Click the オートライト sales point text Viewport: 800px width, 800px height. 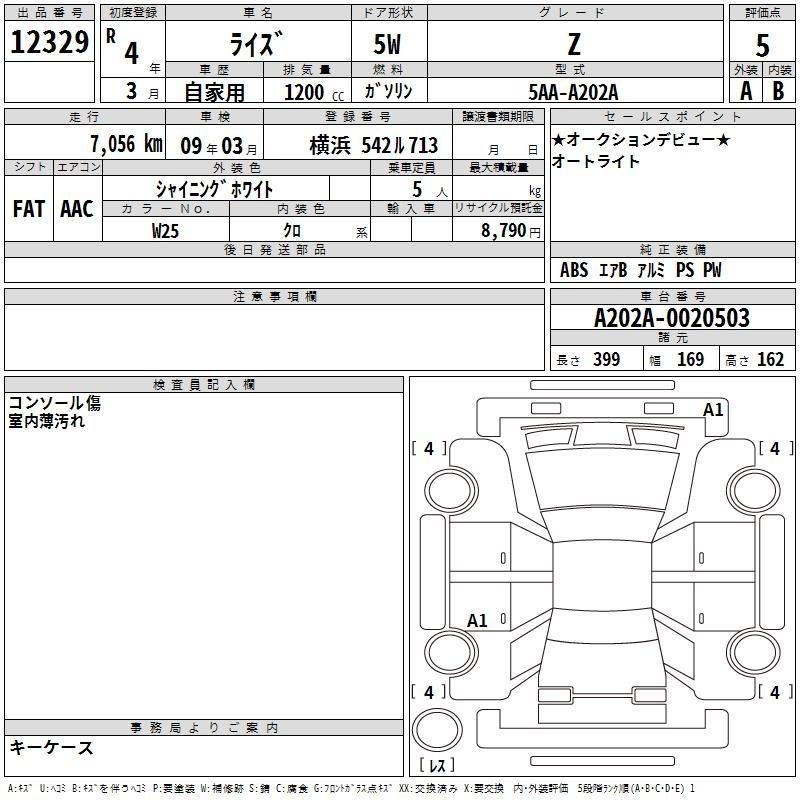click(596, 161)
